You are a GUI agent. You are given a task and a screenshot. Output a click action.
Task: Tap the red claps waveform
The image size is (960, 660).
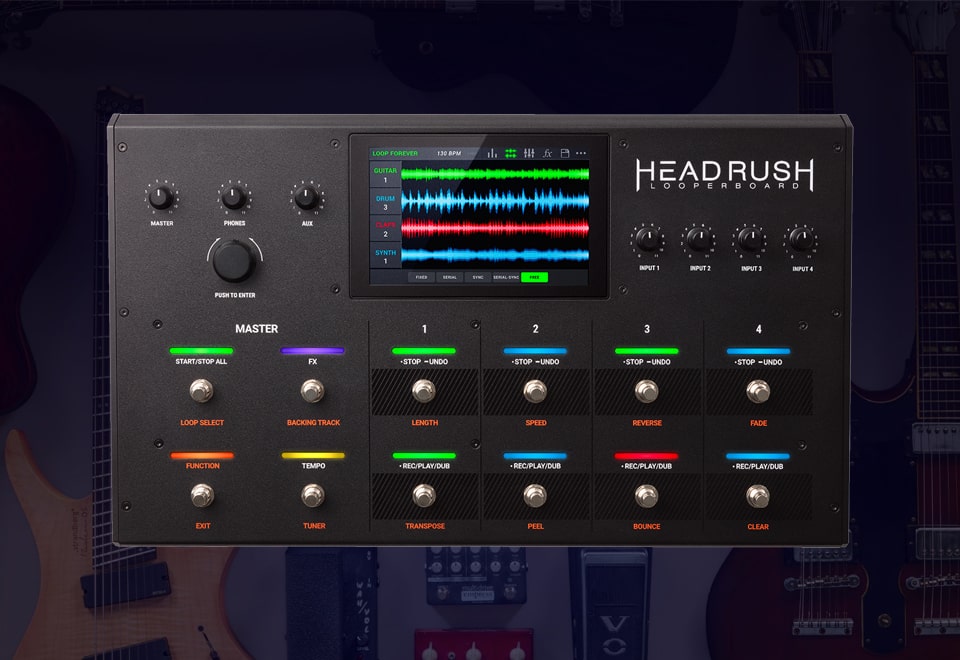pyautogui.click(x=495, y=228)
